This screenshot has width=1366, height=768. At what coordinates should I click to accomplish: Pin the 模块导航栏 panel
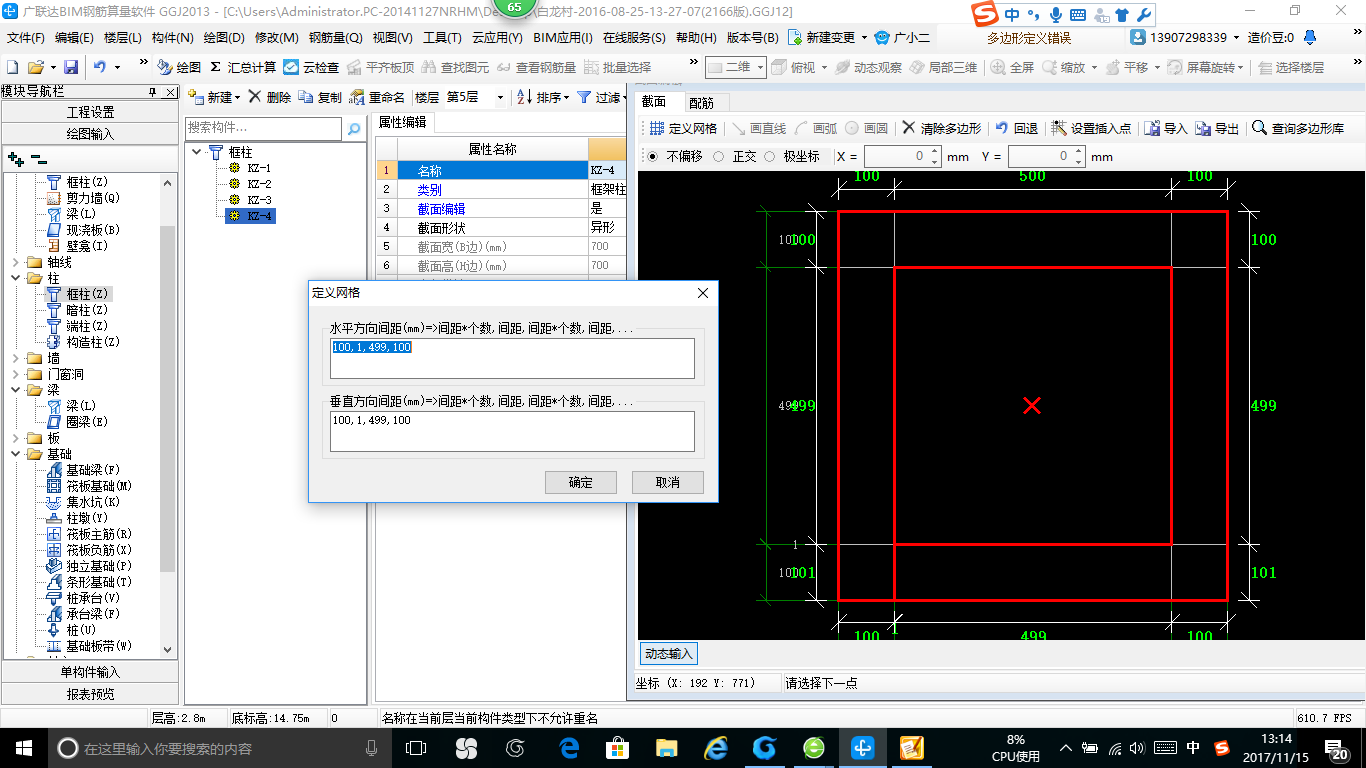[153, 92]
